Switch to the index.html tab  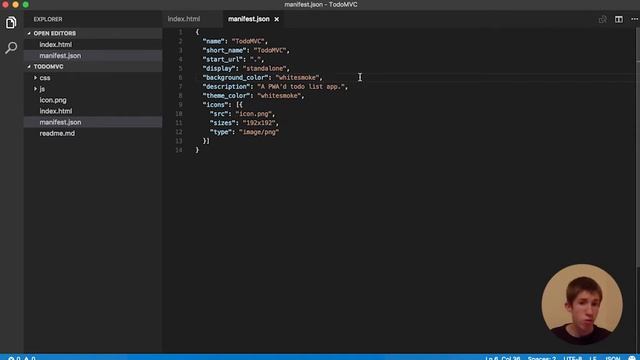[x=184, y=19]
